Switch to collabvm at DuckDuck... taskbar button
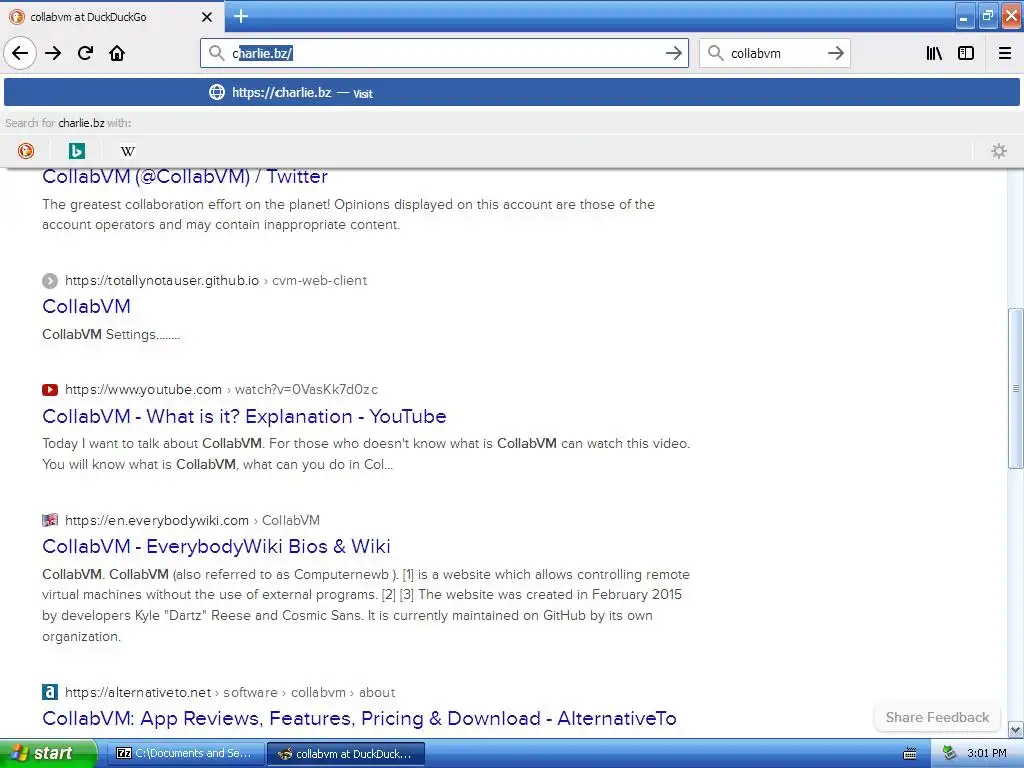The width and height of the screenshot is (1024, 768). [x=346, y=754]
